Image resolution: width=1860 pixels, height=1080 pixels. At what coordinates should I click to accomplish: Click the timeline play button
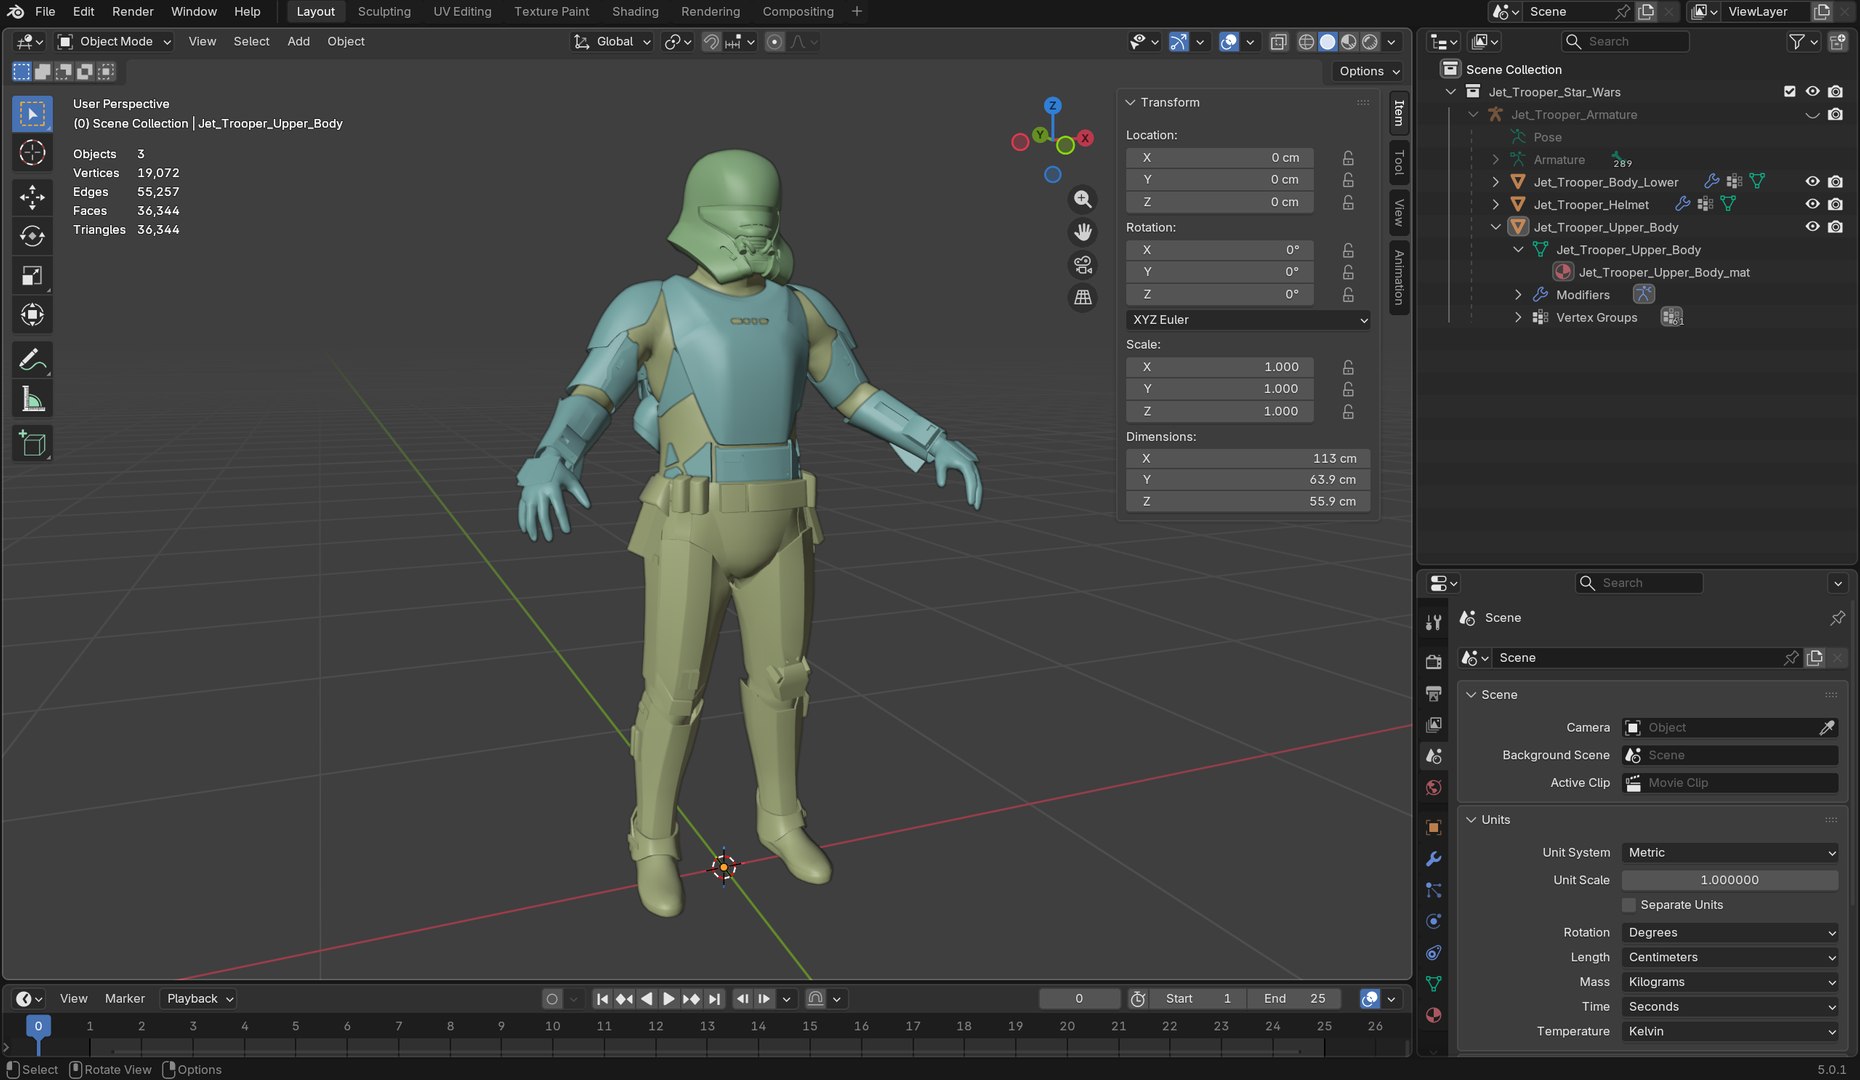[x=668, y=999]
